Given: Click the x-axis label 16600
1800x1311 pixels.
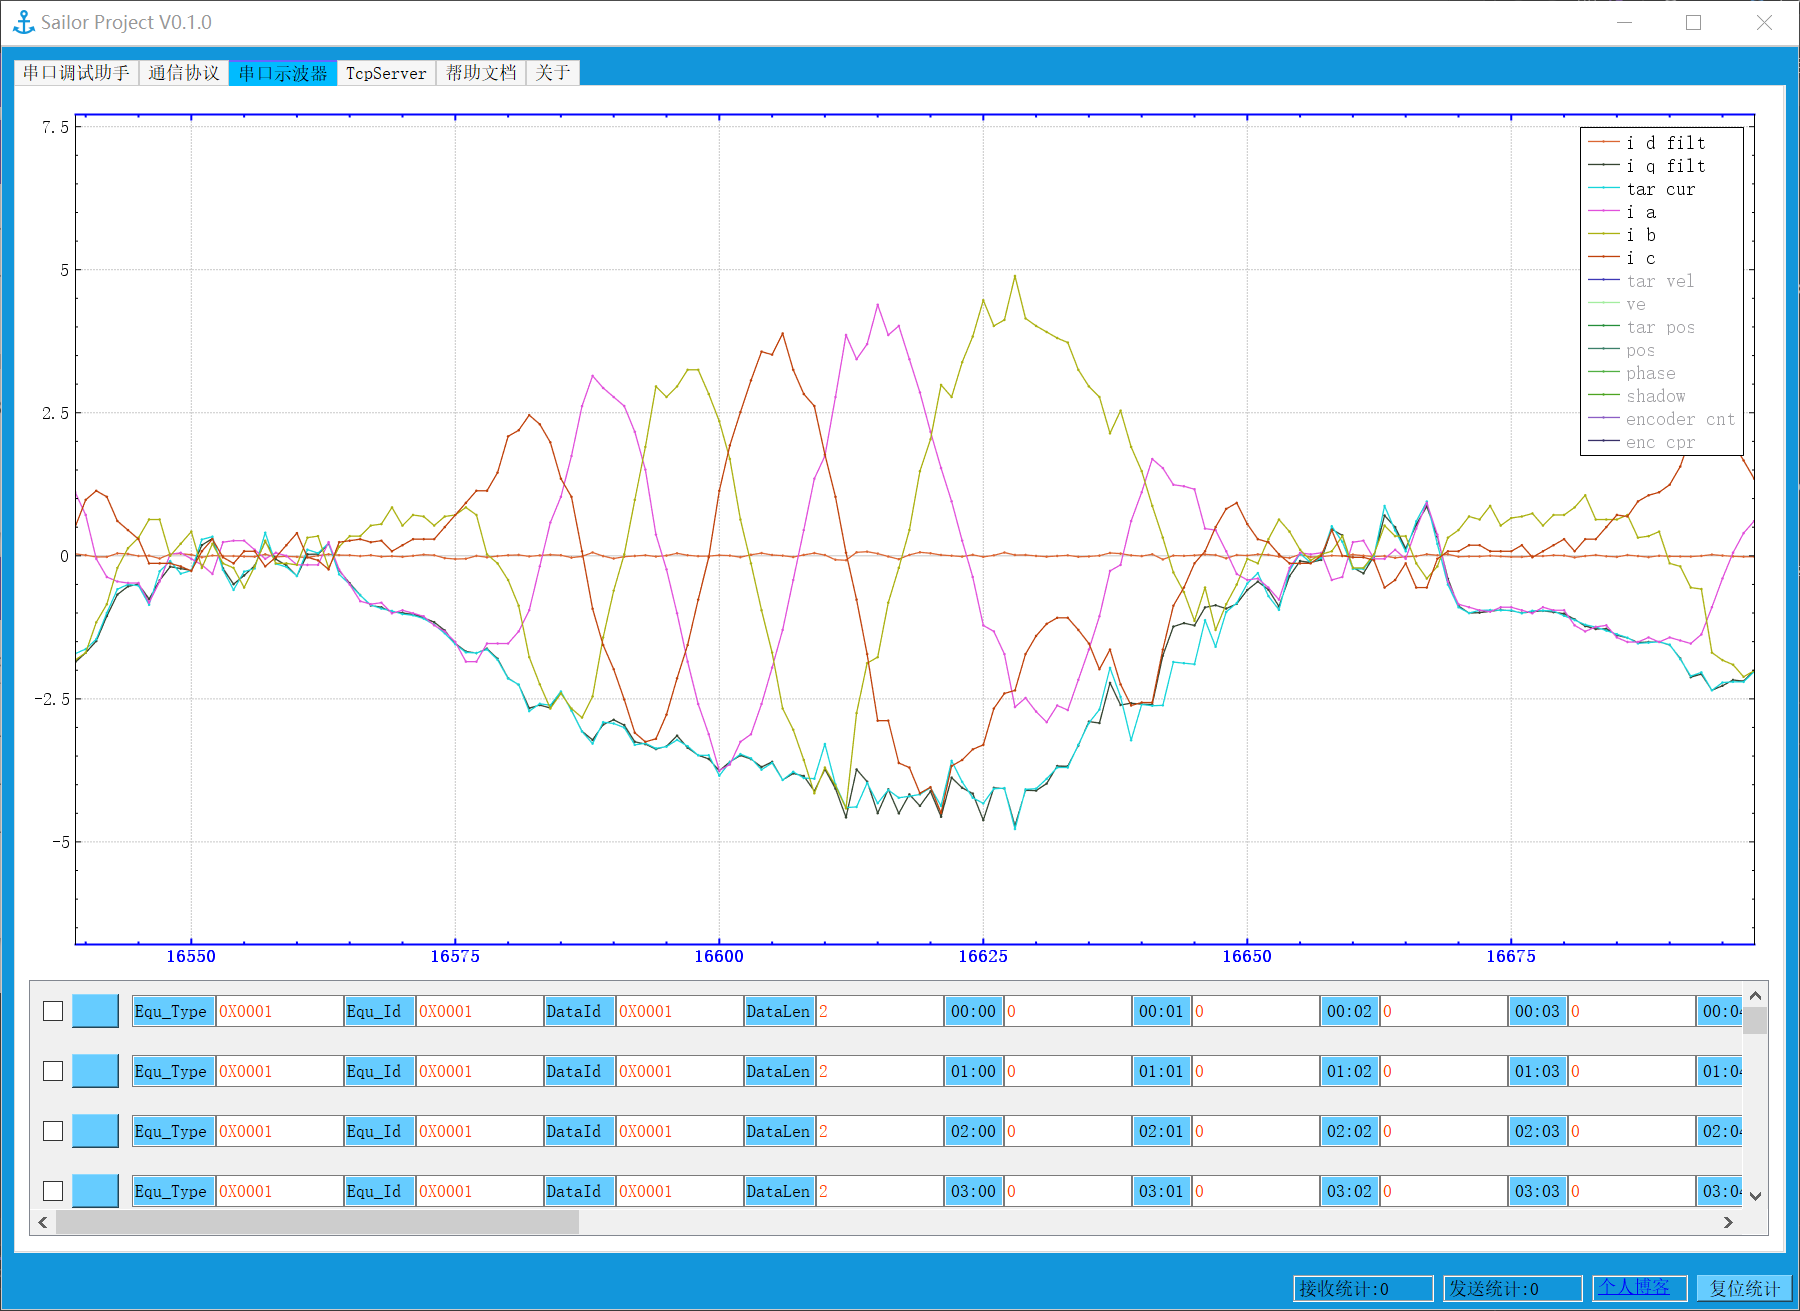Looking at the screenshot, I should point(719,956).
